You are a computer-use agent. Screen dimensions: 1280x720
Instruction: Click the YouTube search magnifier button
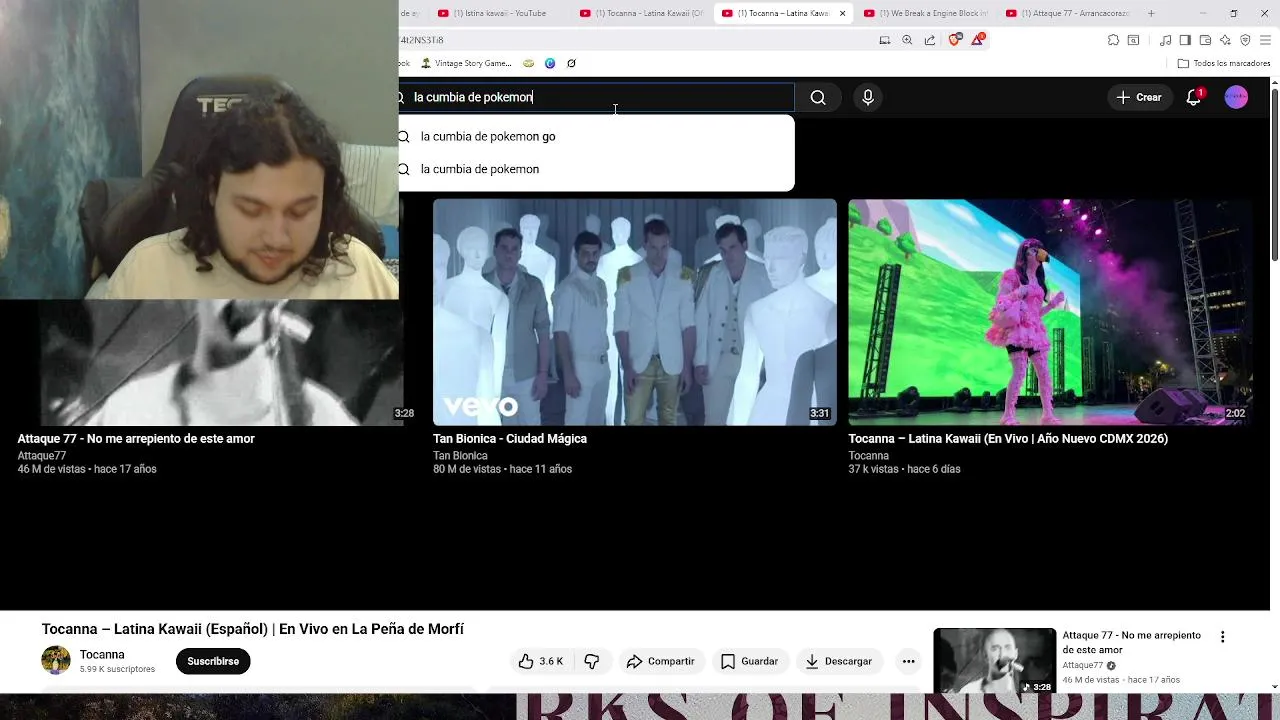tap(818, 97)
